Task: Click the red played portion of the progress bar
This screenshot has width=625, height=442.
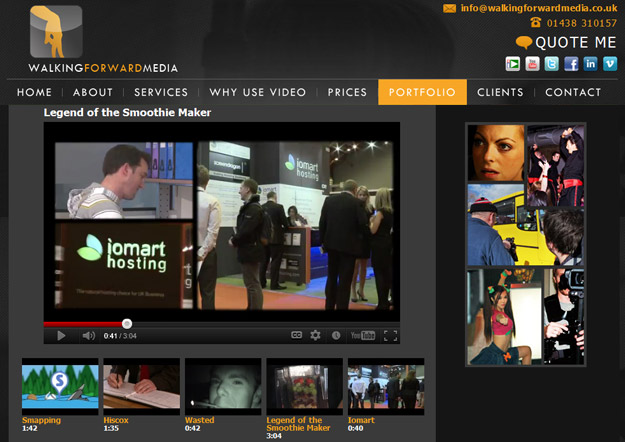Action: coord(83,324)
